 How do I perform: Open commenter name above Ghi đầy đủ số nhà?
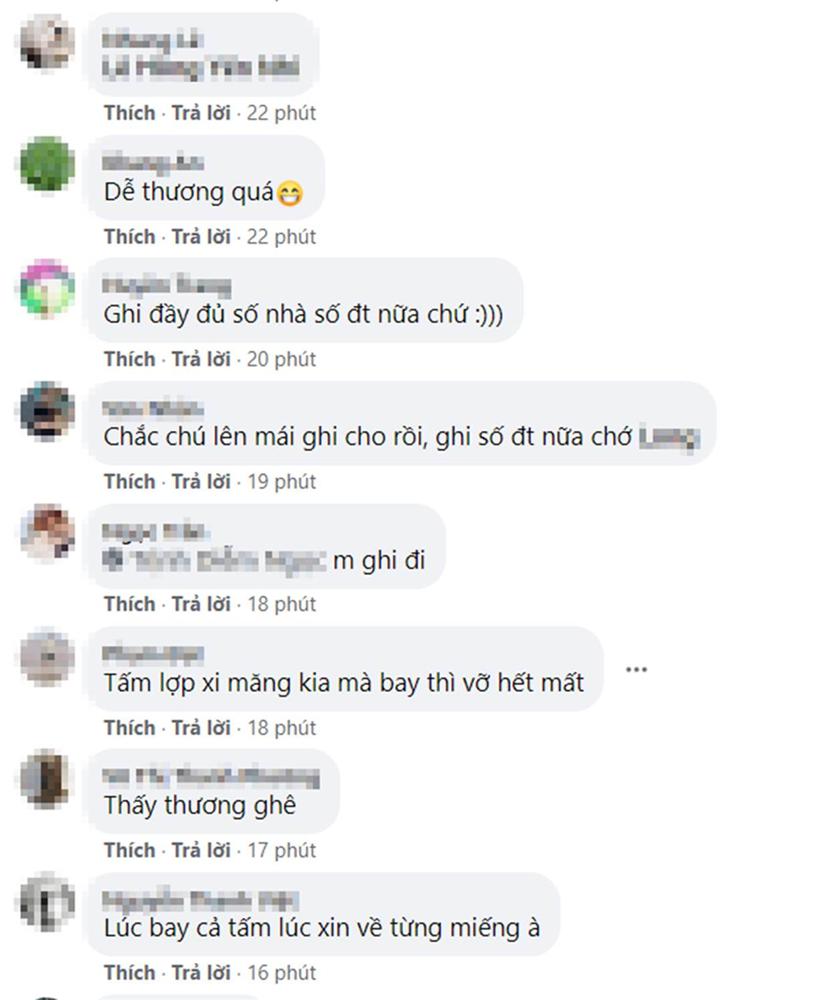(166, 284)
